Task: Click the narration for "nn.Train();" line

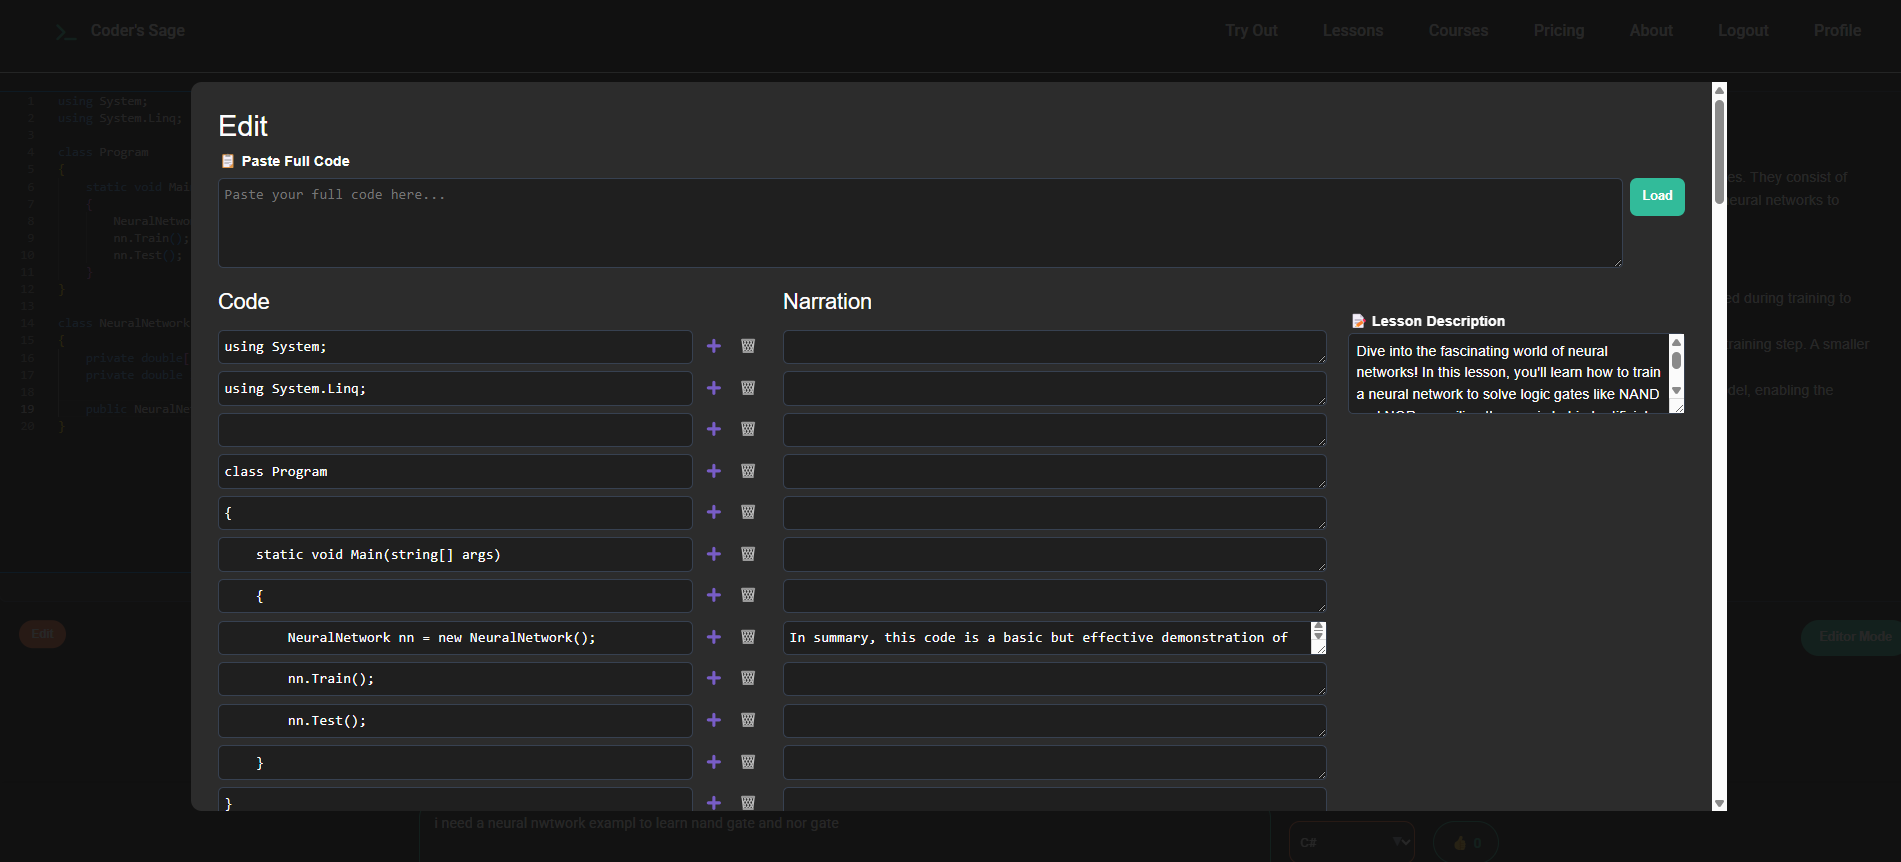Action: coord(1055,679)
